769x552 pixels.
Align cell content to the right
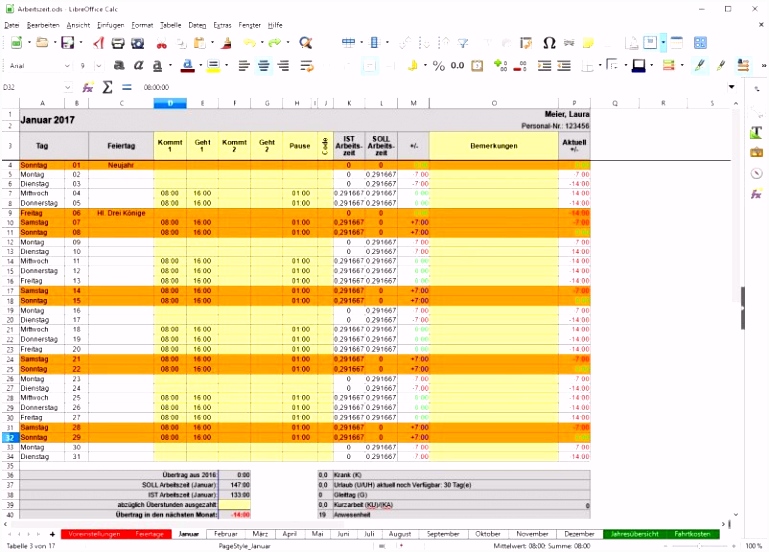tap(283, 66)
